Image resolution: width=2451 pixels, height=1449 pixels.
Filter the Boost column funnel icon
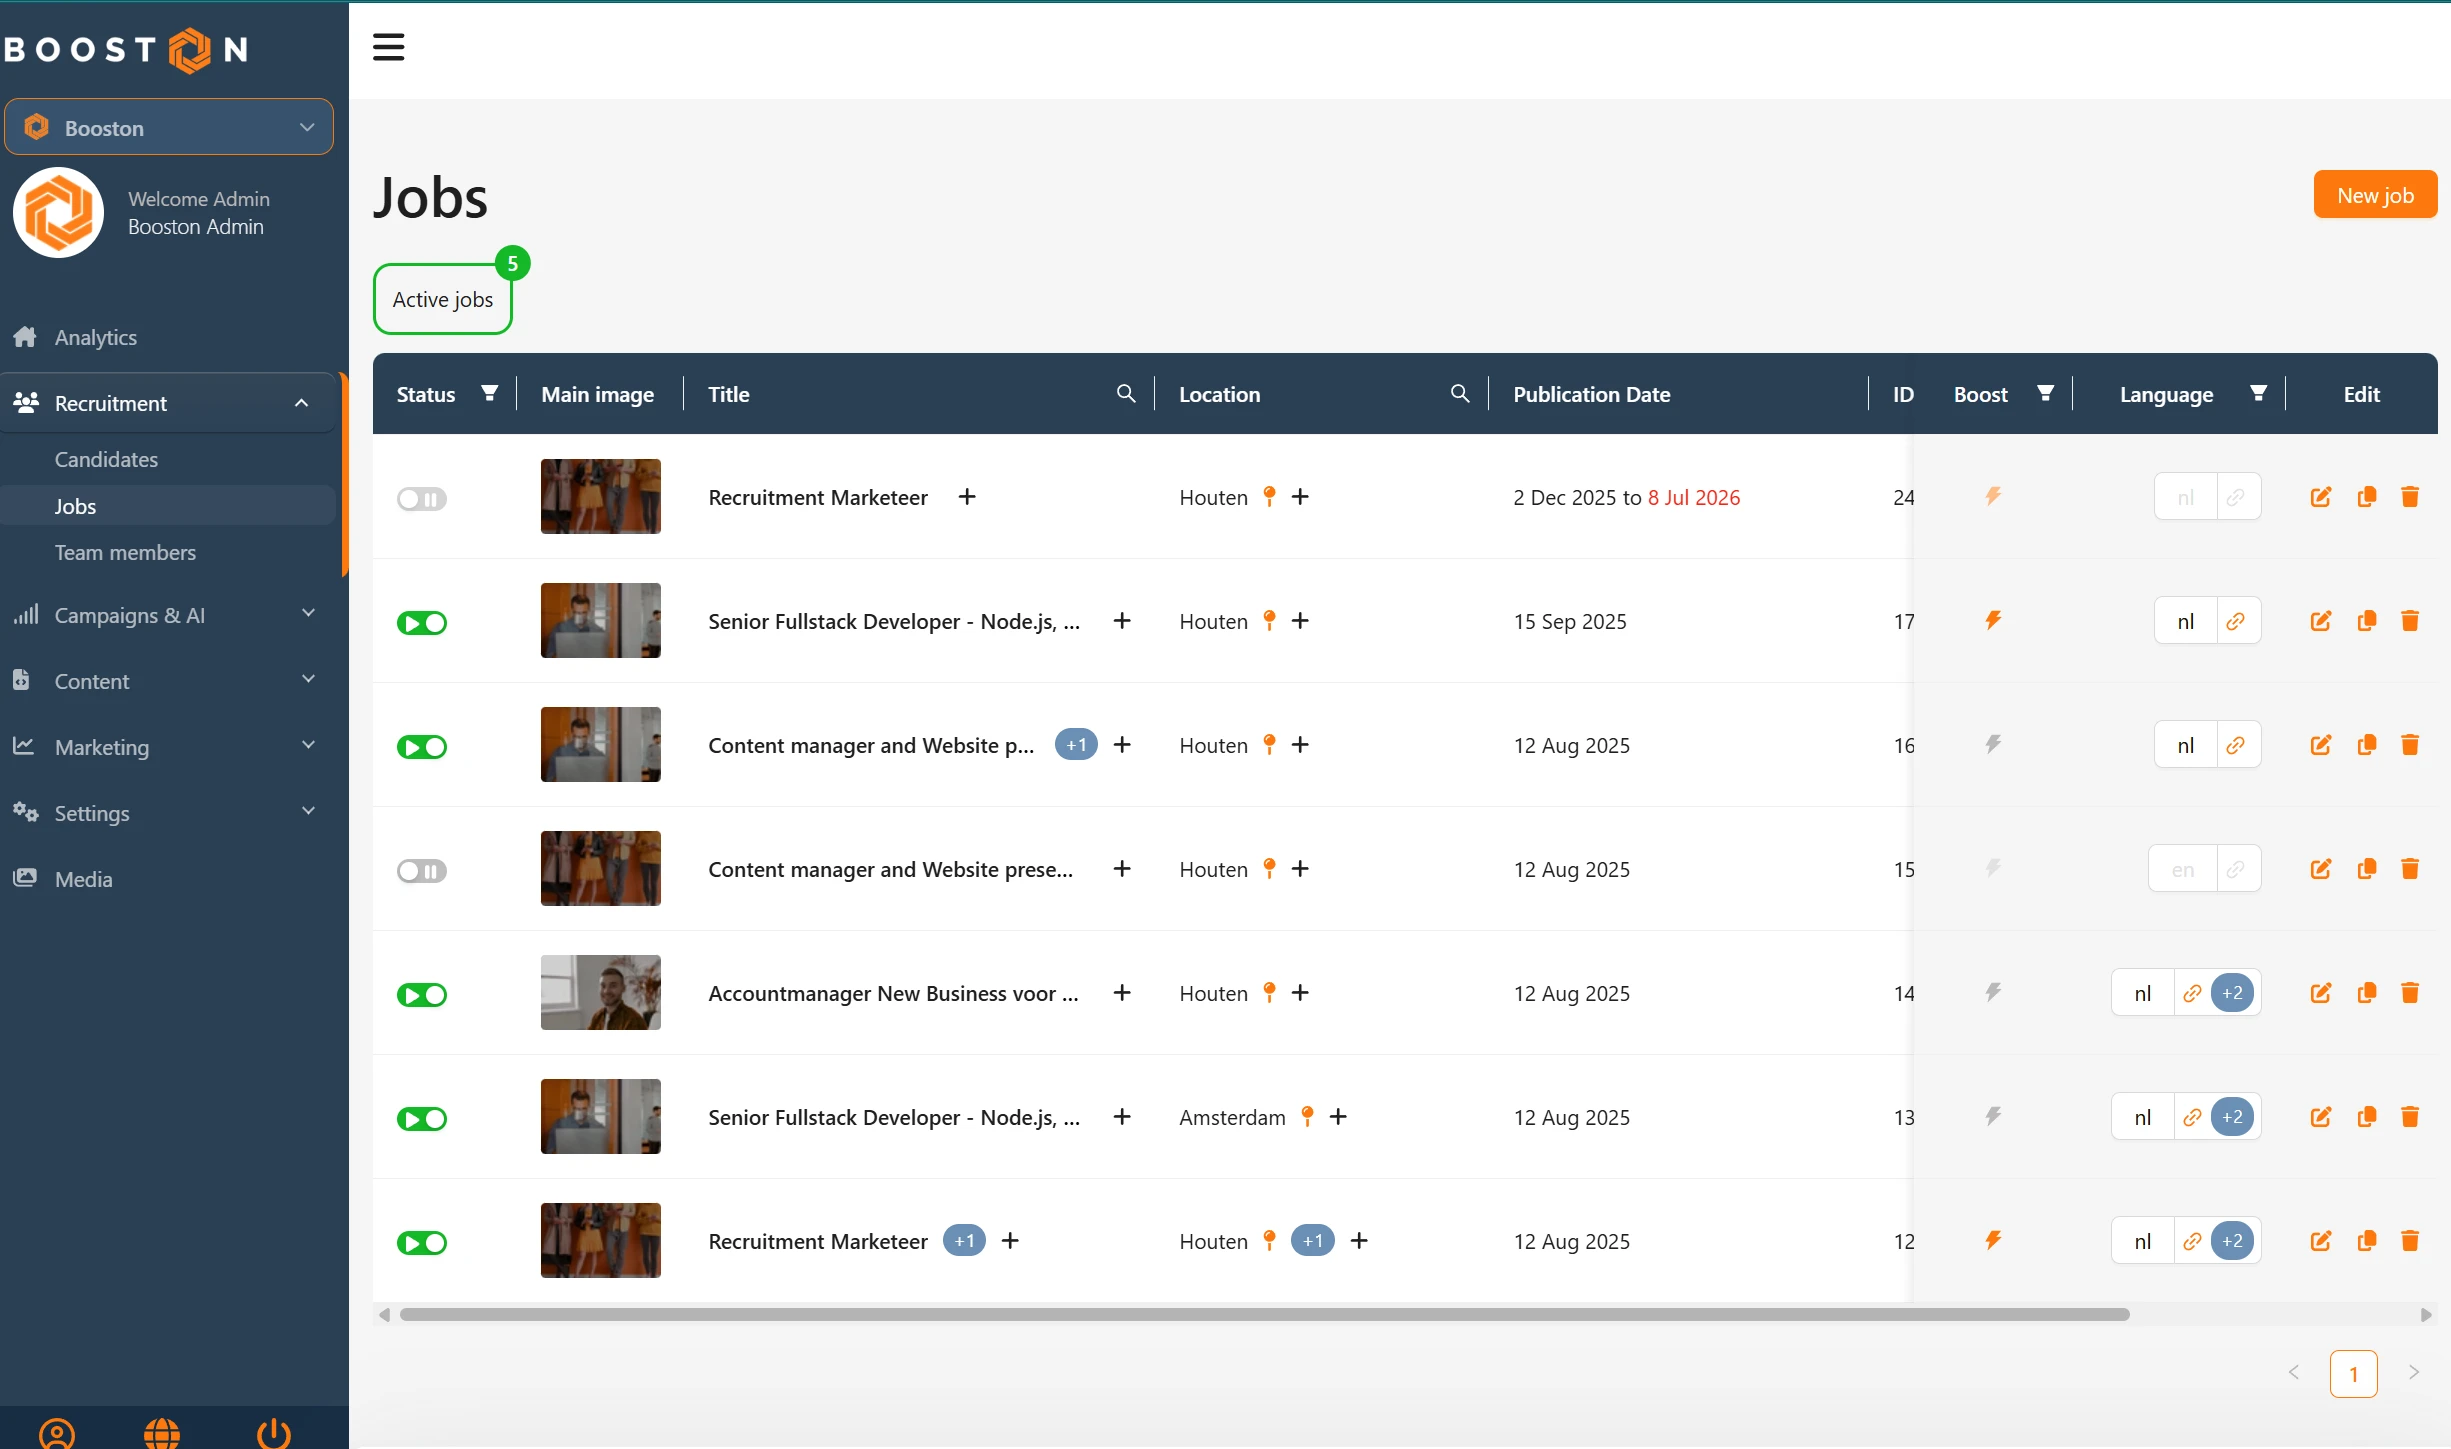(2045, 393)
